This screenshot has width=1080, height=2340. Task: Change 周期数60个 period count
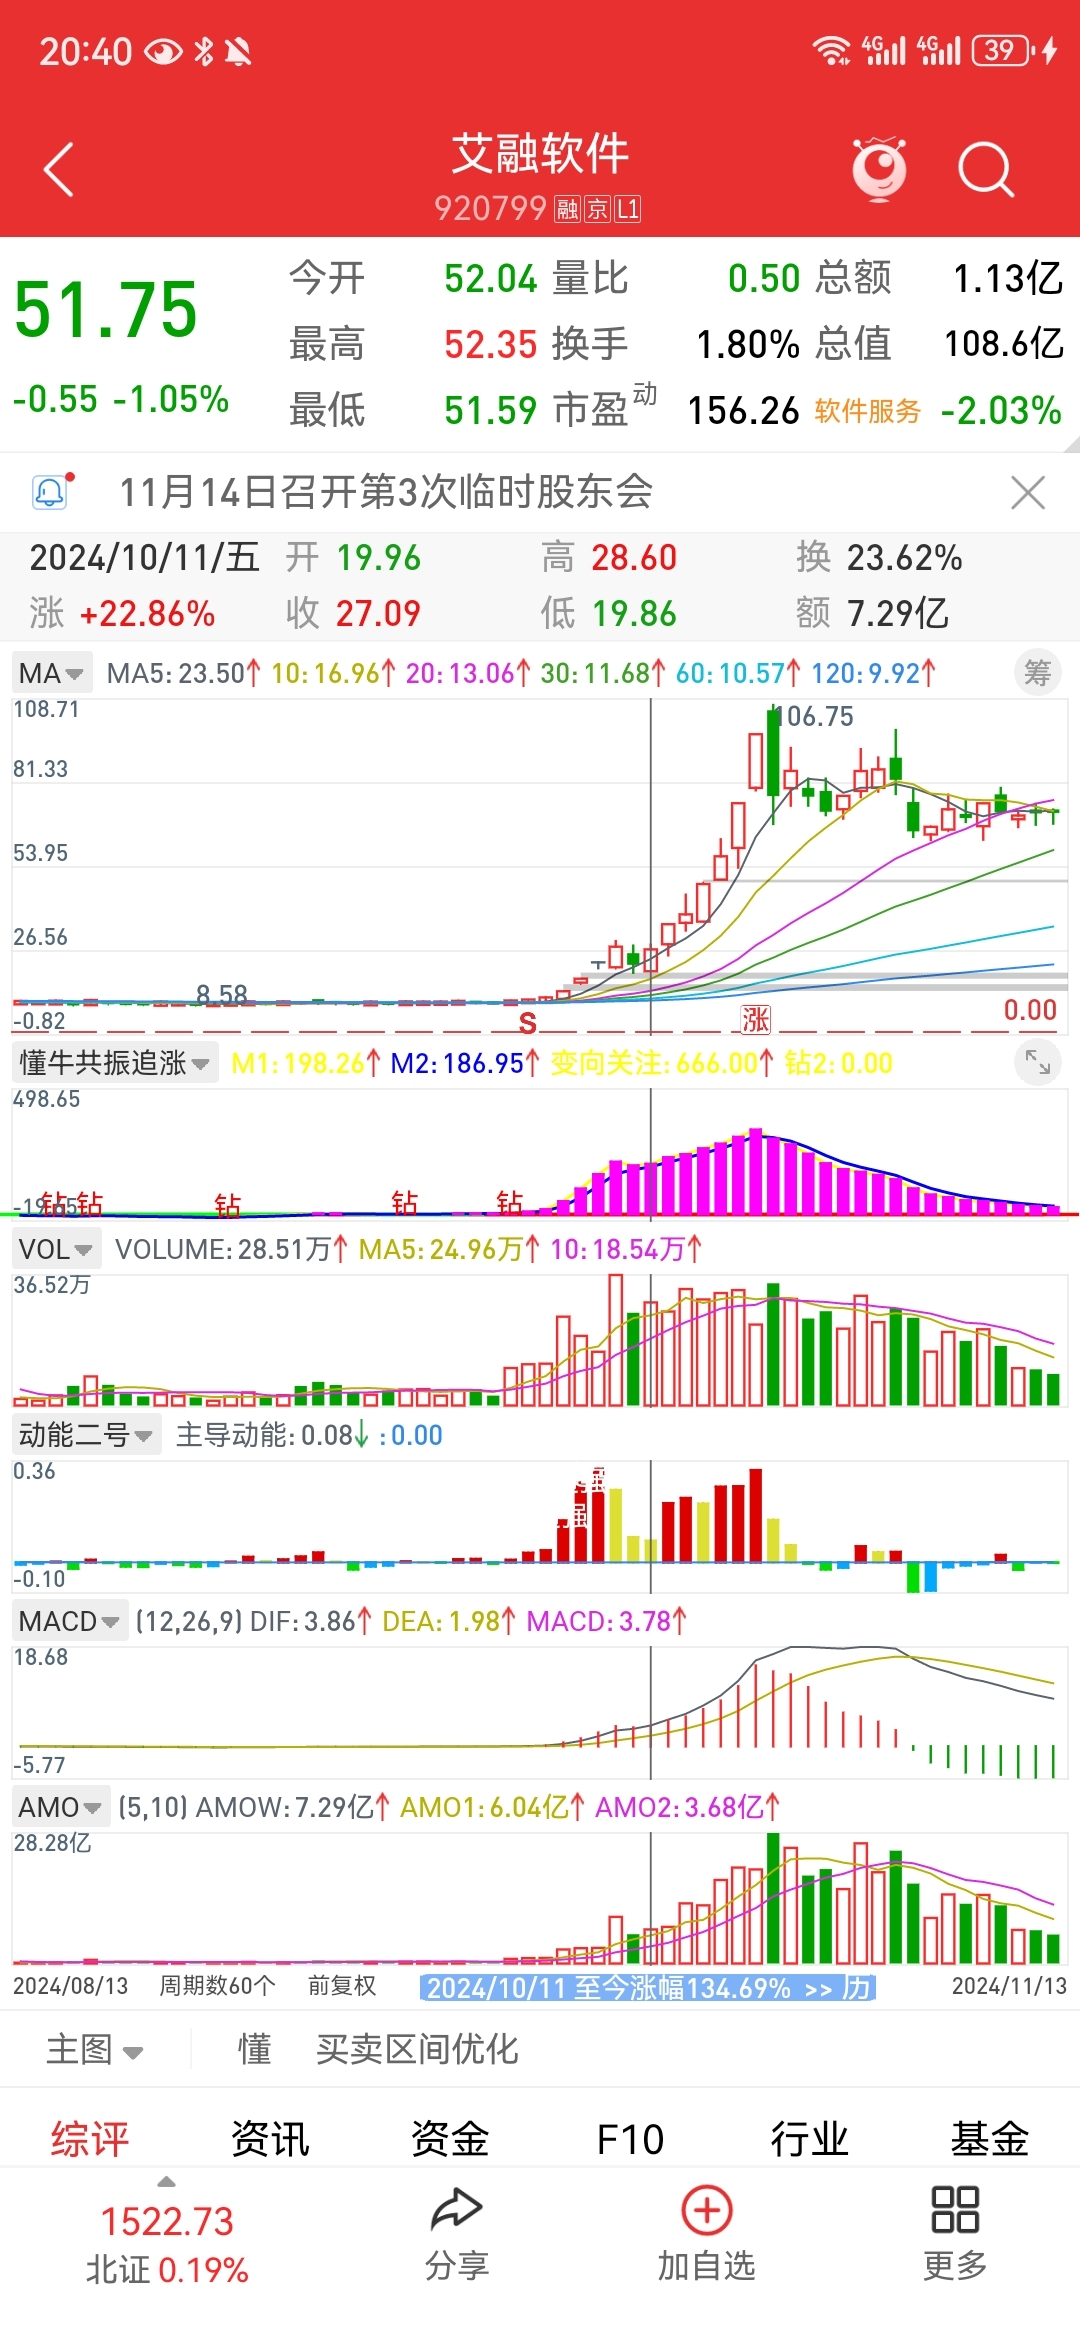coord(217,1986)
